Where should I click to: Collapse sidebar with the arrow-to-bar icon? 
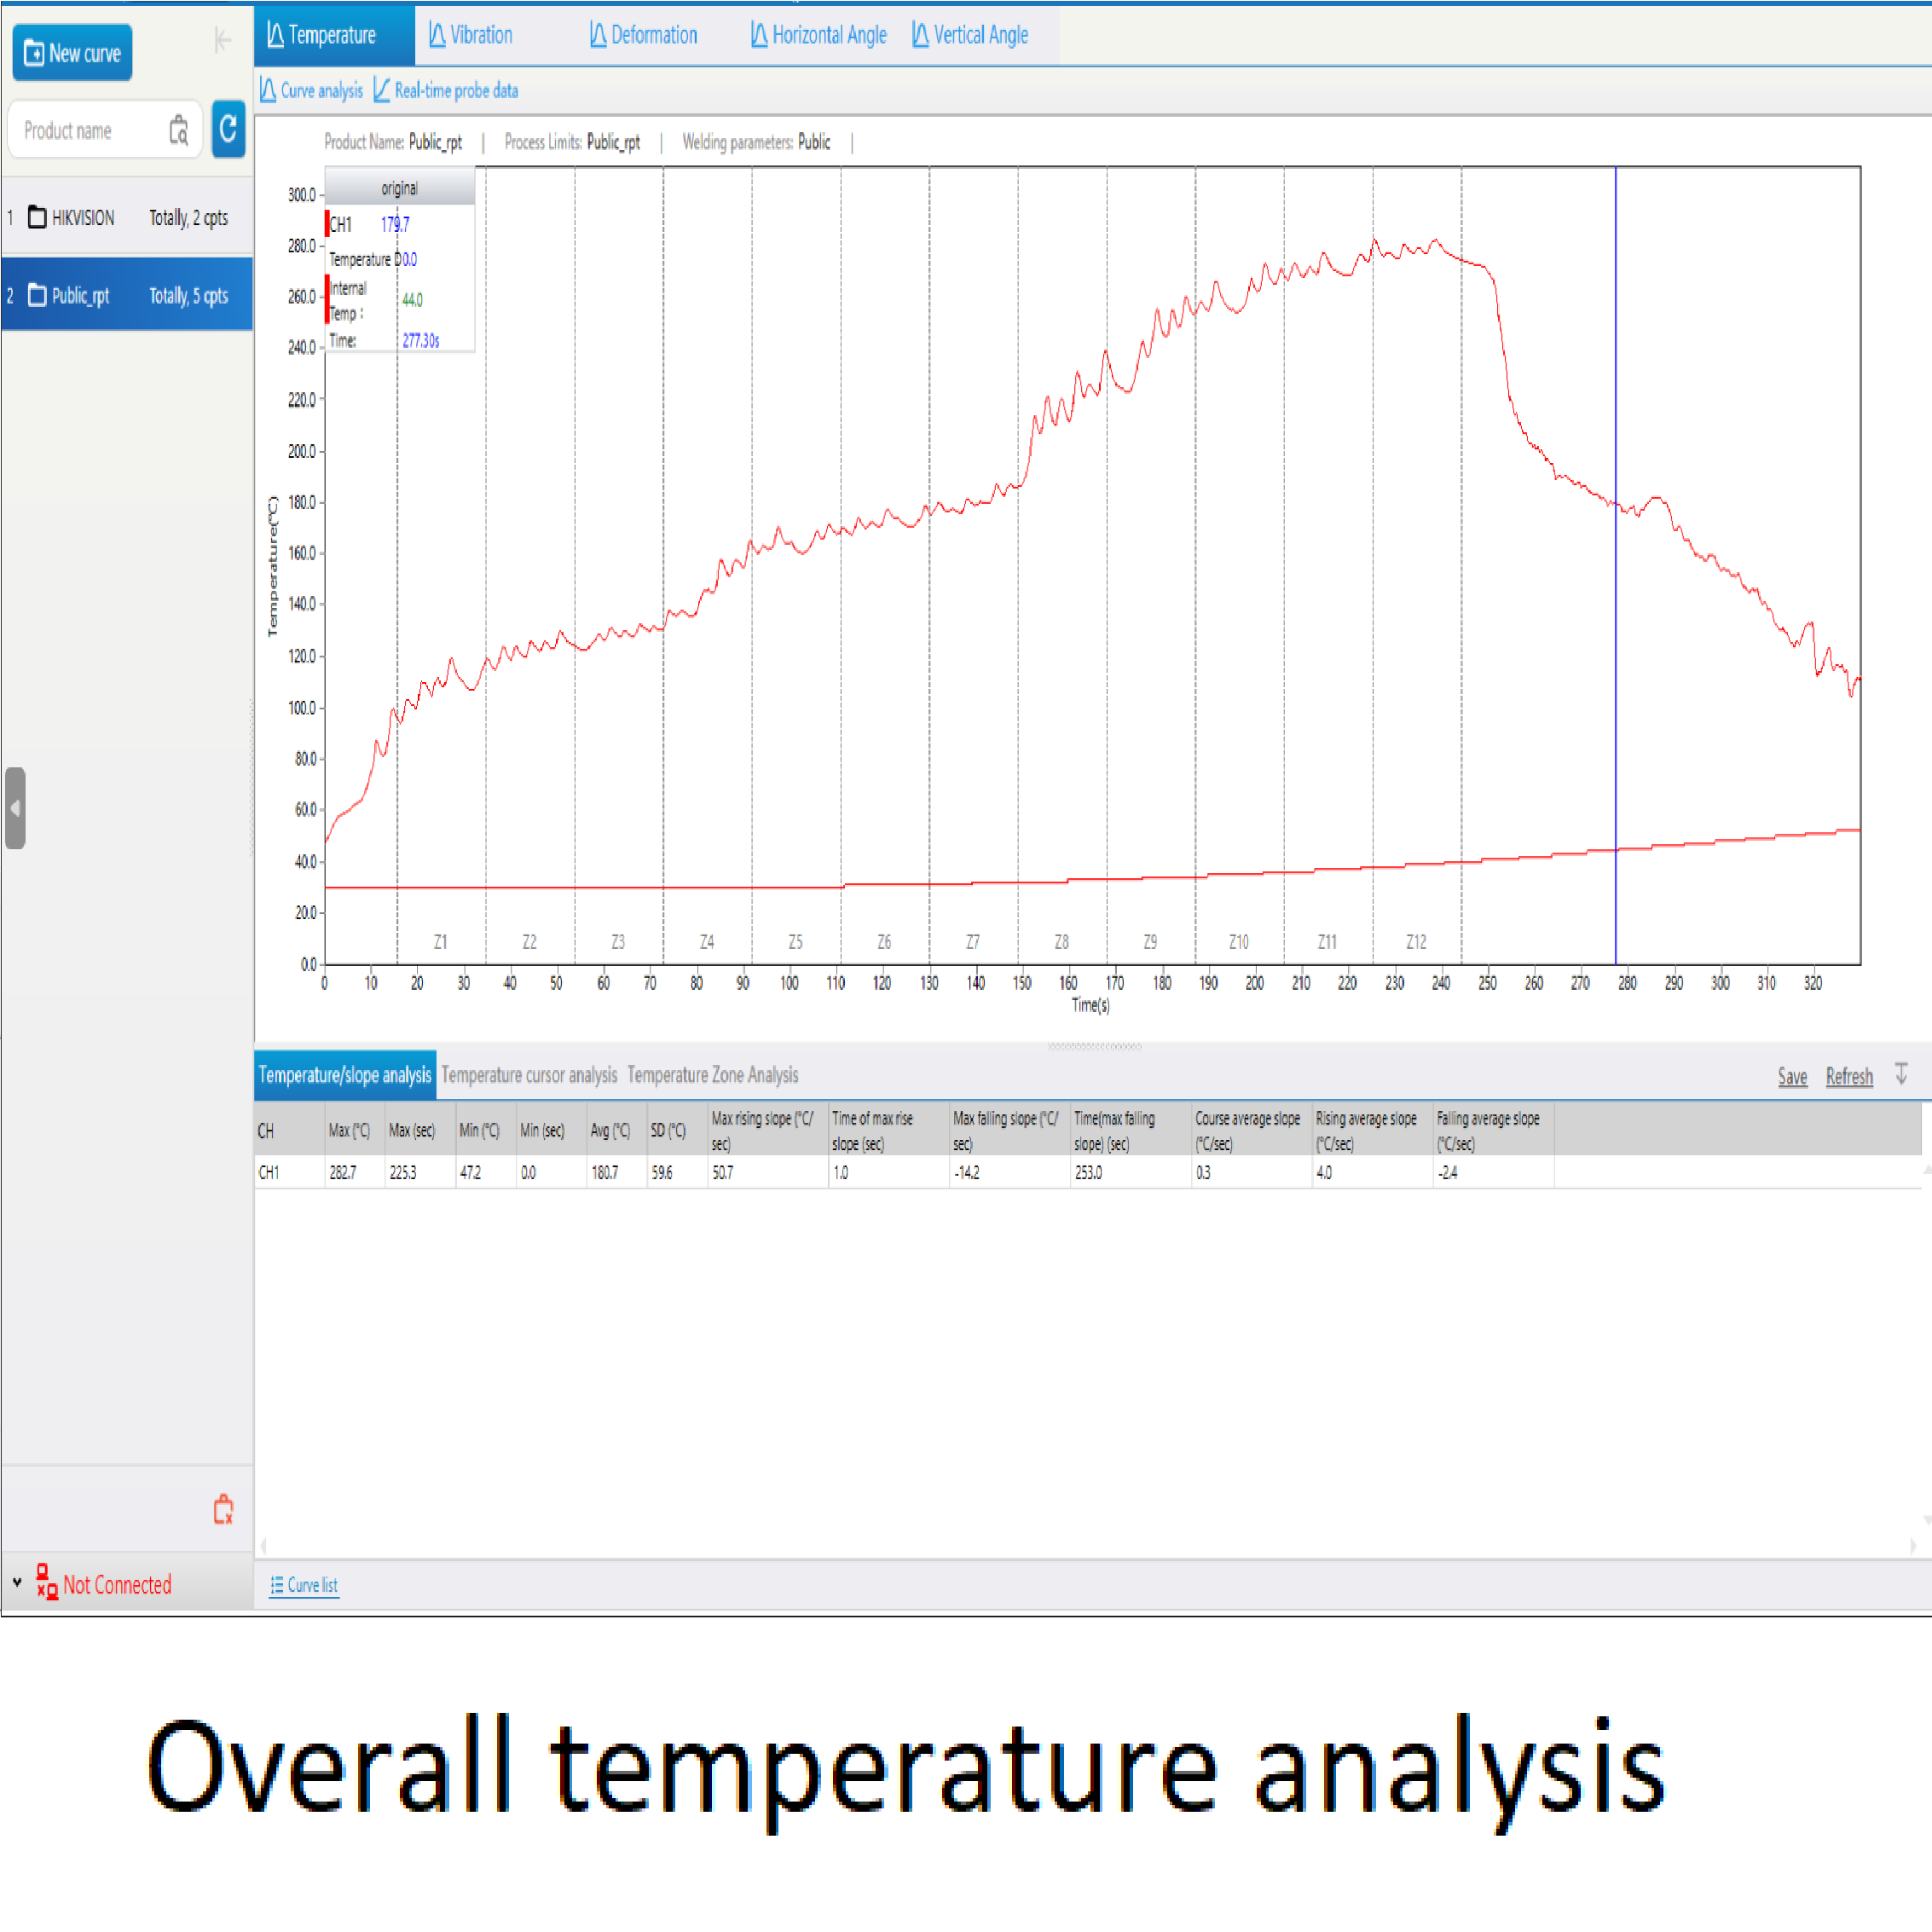click(222, 41)
